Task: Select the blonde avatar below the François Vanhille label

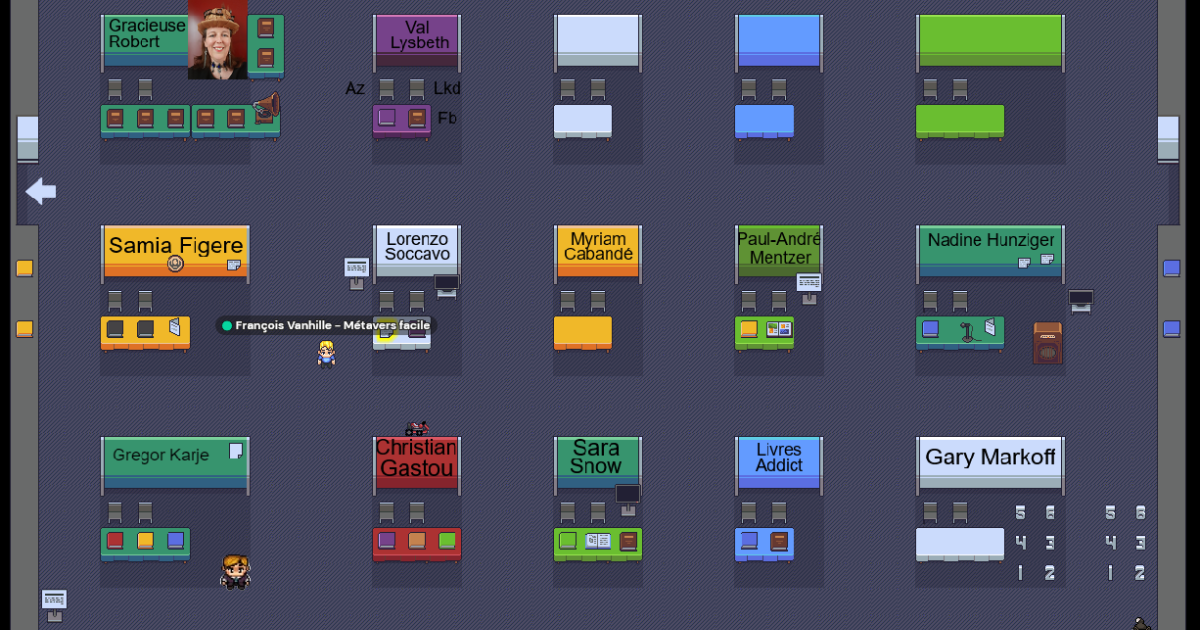Action: [x=326, y=353]
